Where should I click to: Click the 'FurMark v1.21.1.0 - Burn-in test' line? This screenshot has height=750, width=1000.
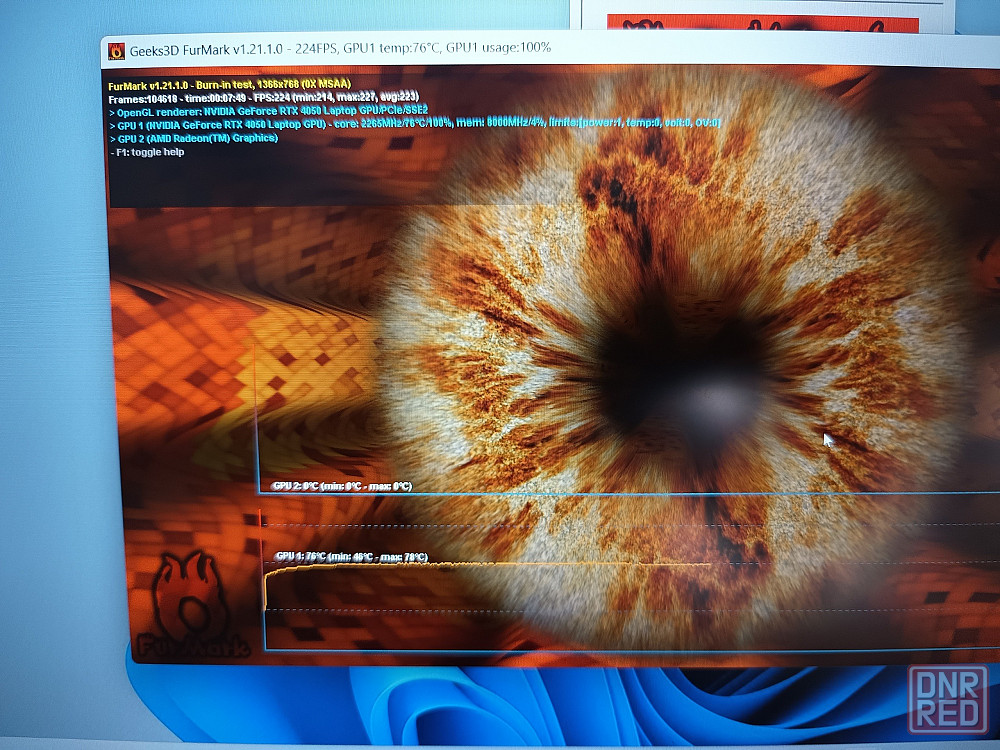point(230,85)
